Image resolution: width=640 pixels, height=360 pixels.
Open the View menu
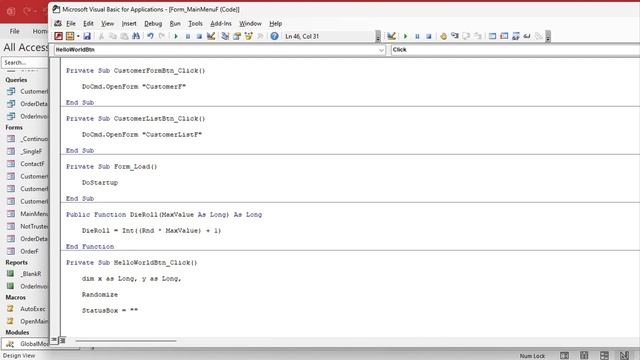pyautogui.click(x=107, y=24)
